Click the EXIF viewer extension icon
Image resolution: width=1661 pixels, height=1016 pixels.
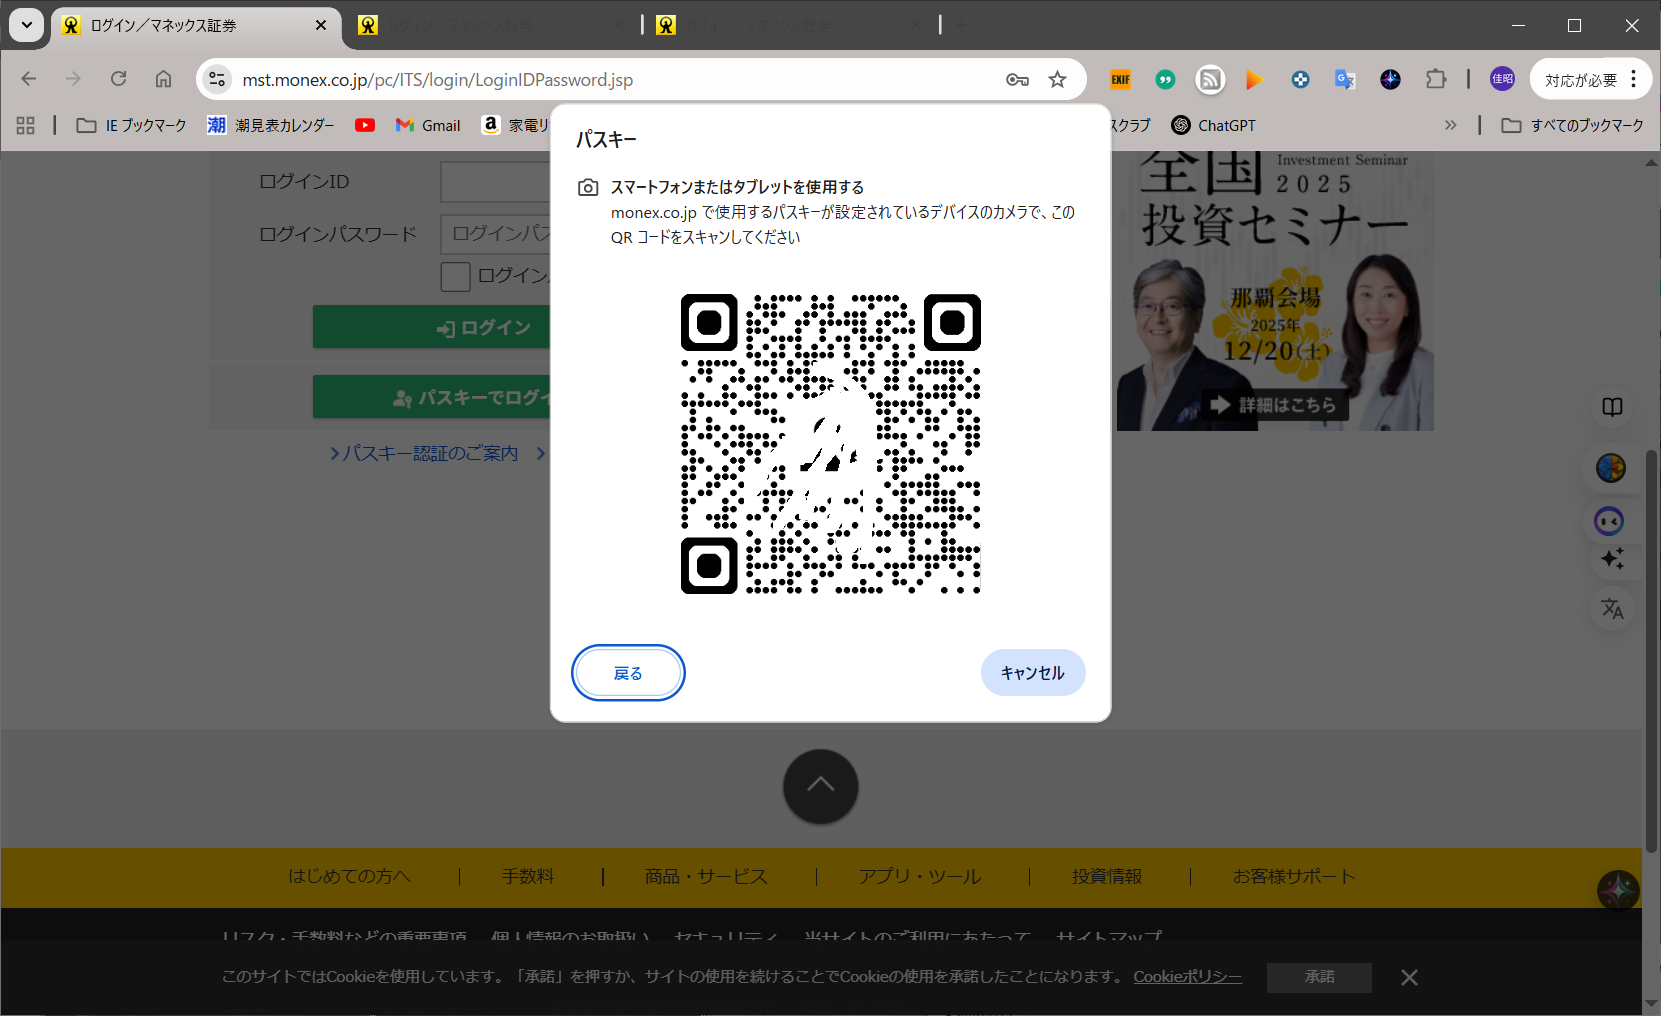(x=1120, y=80)
